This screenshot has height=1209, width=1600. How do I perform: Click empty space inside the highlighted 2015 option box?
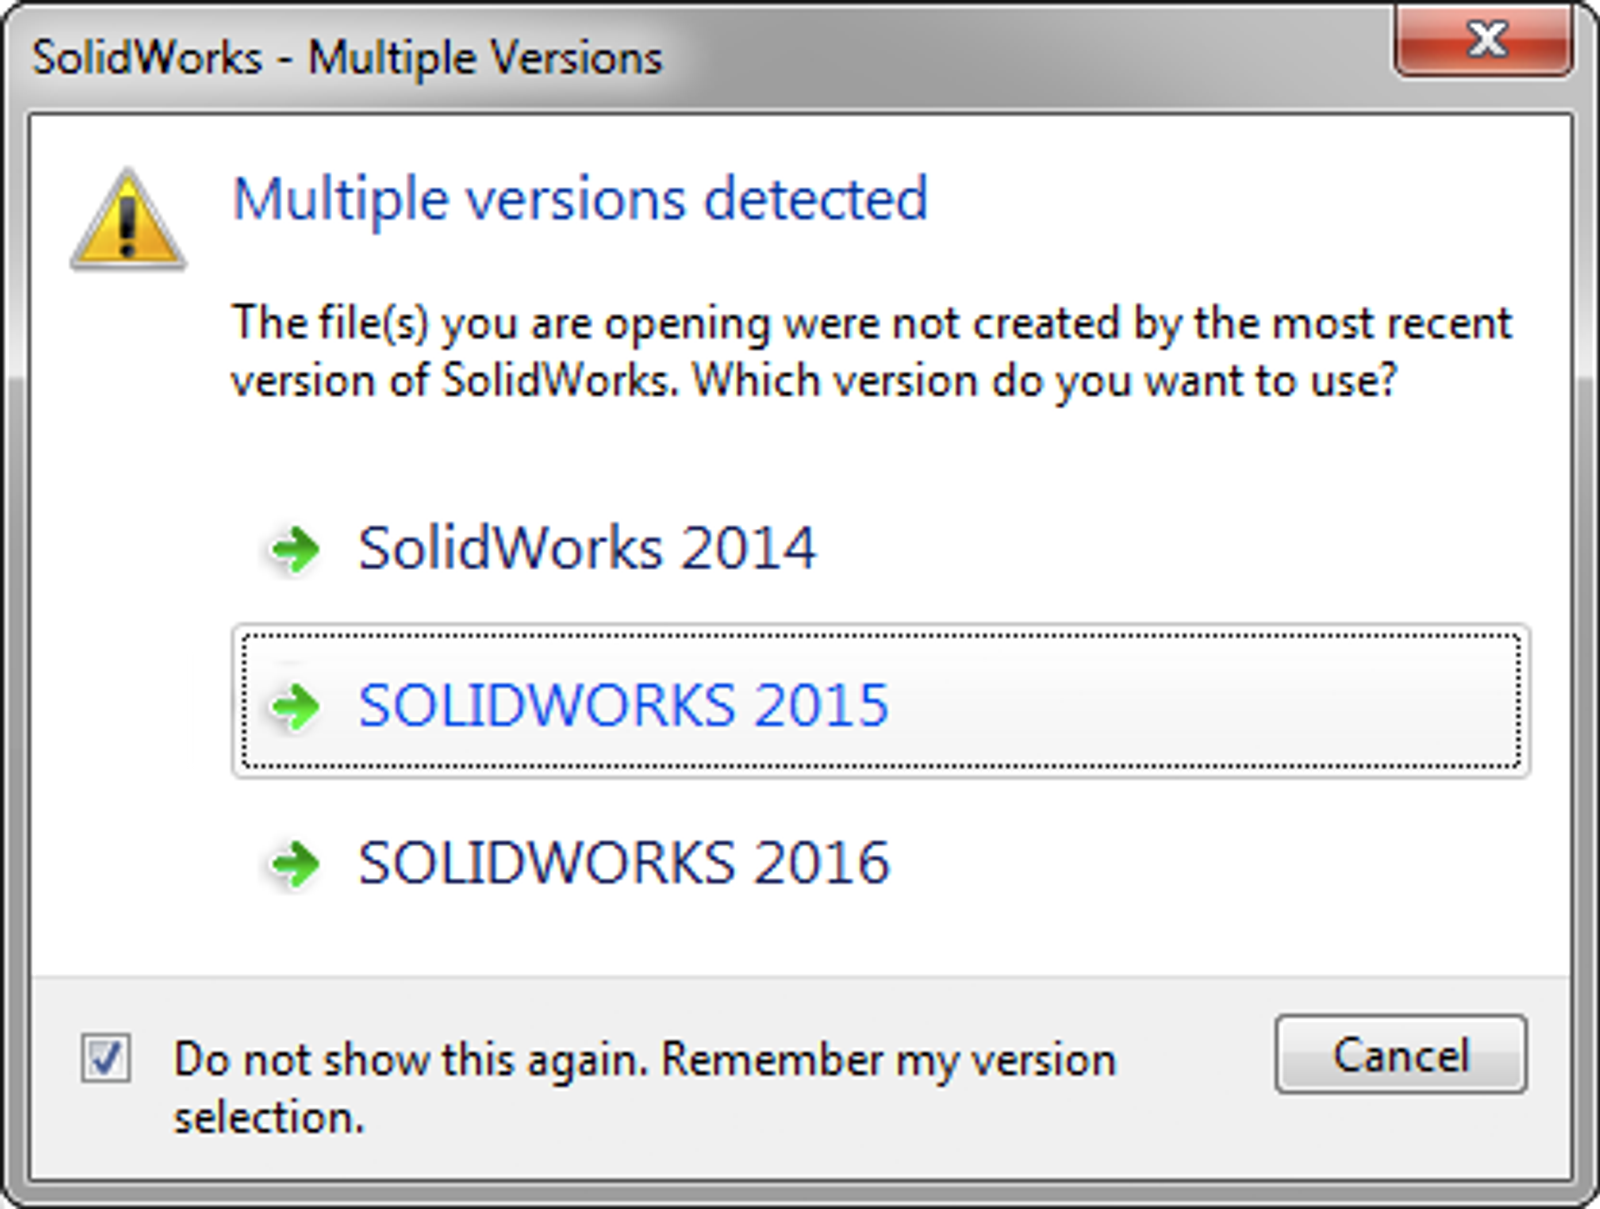[1200, 703]
